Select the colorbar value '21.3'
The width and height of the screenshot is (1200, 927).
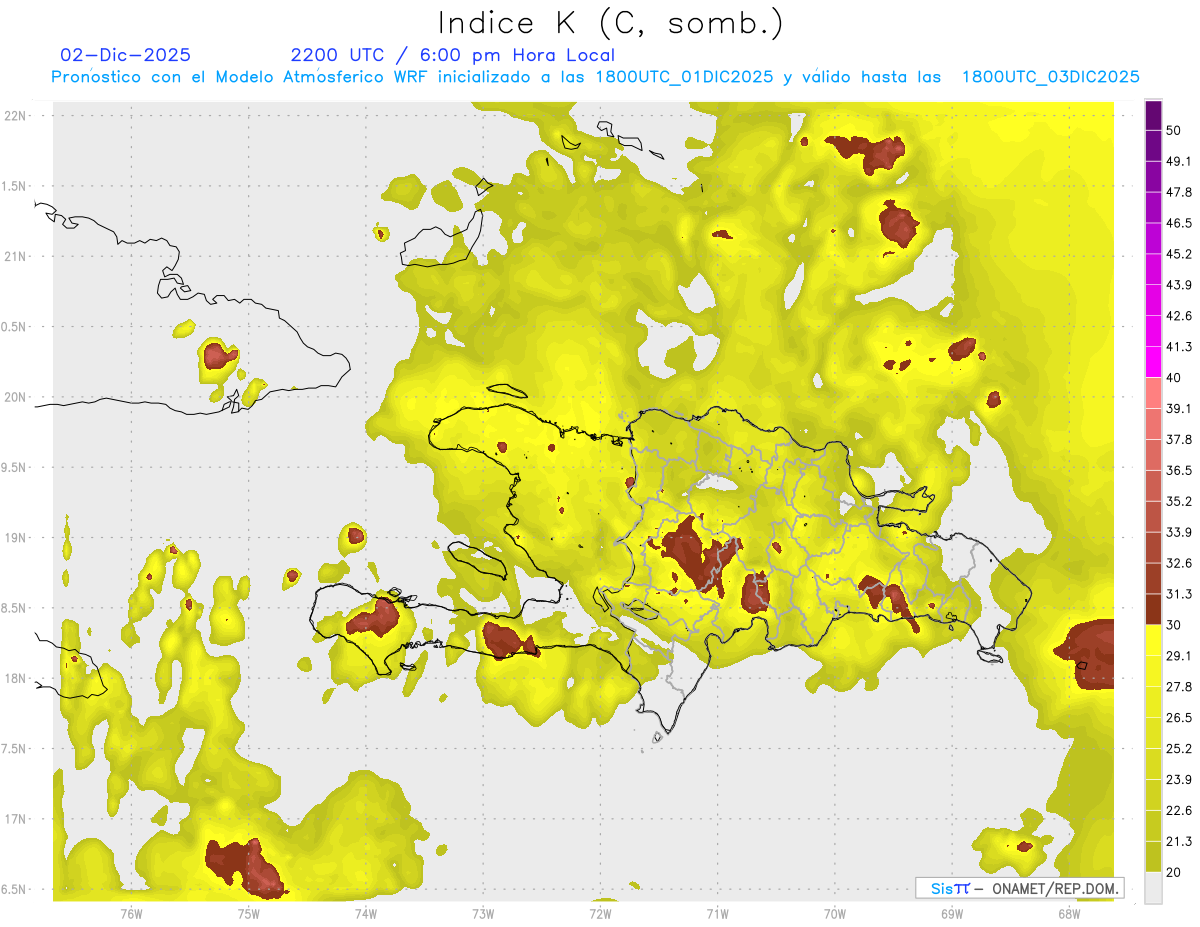1179,841
